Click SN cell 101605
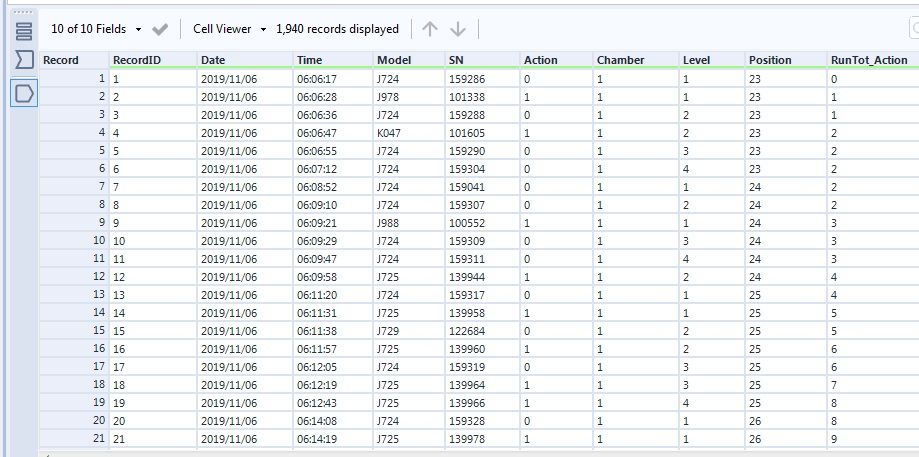 point(482,133)
